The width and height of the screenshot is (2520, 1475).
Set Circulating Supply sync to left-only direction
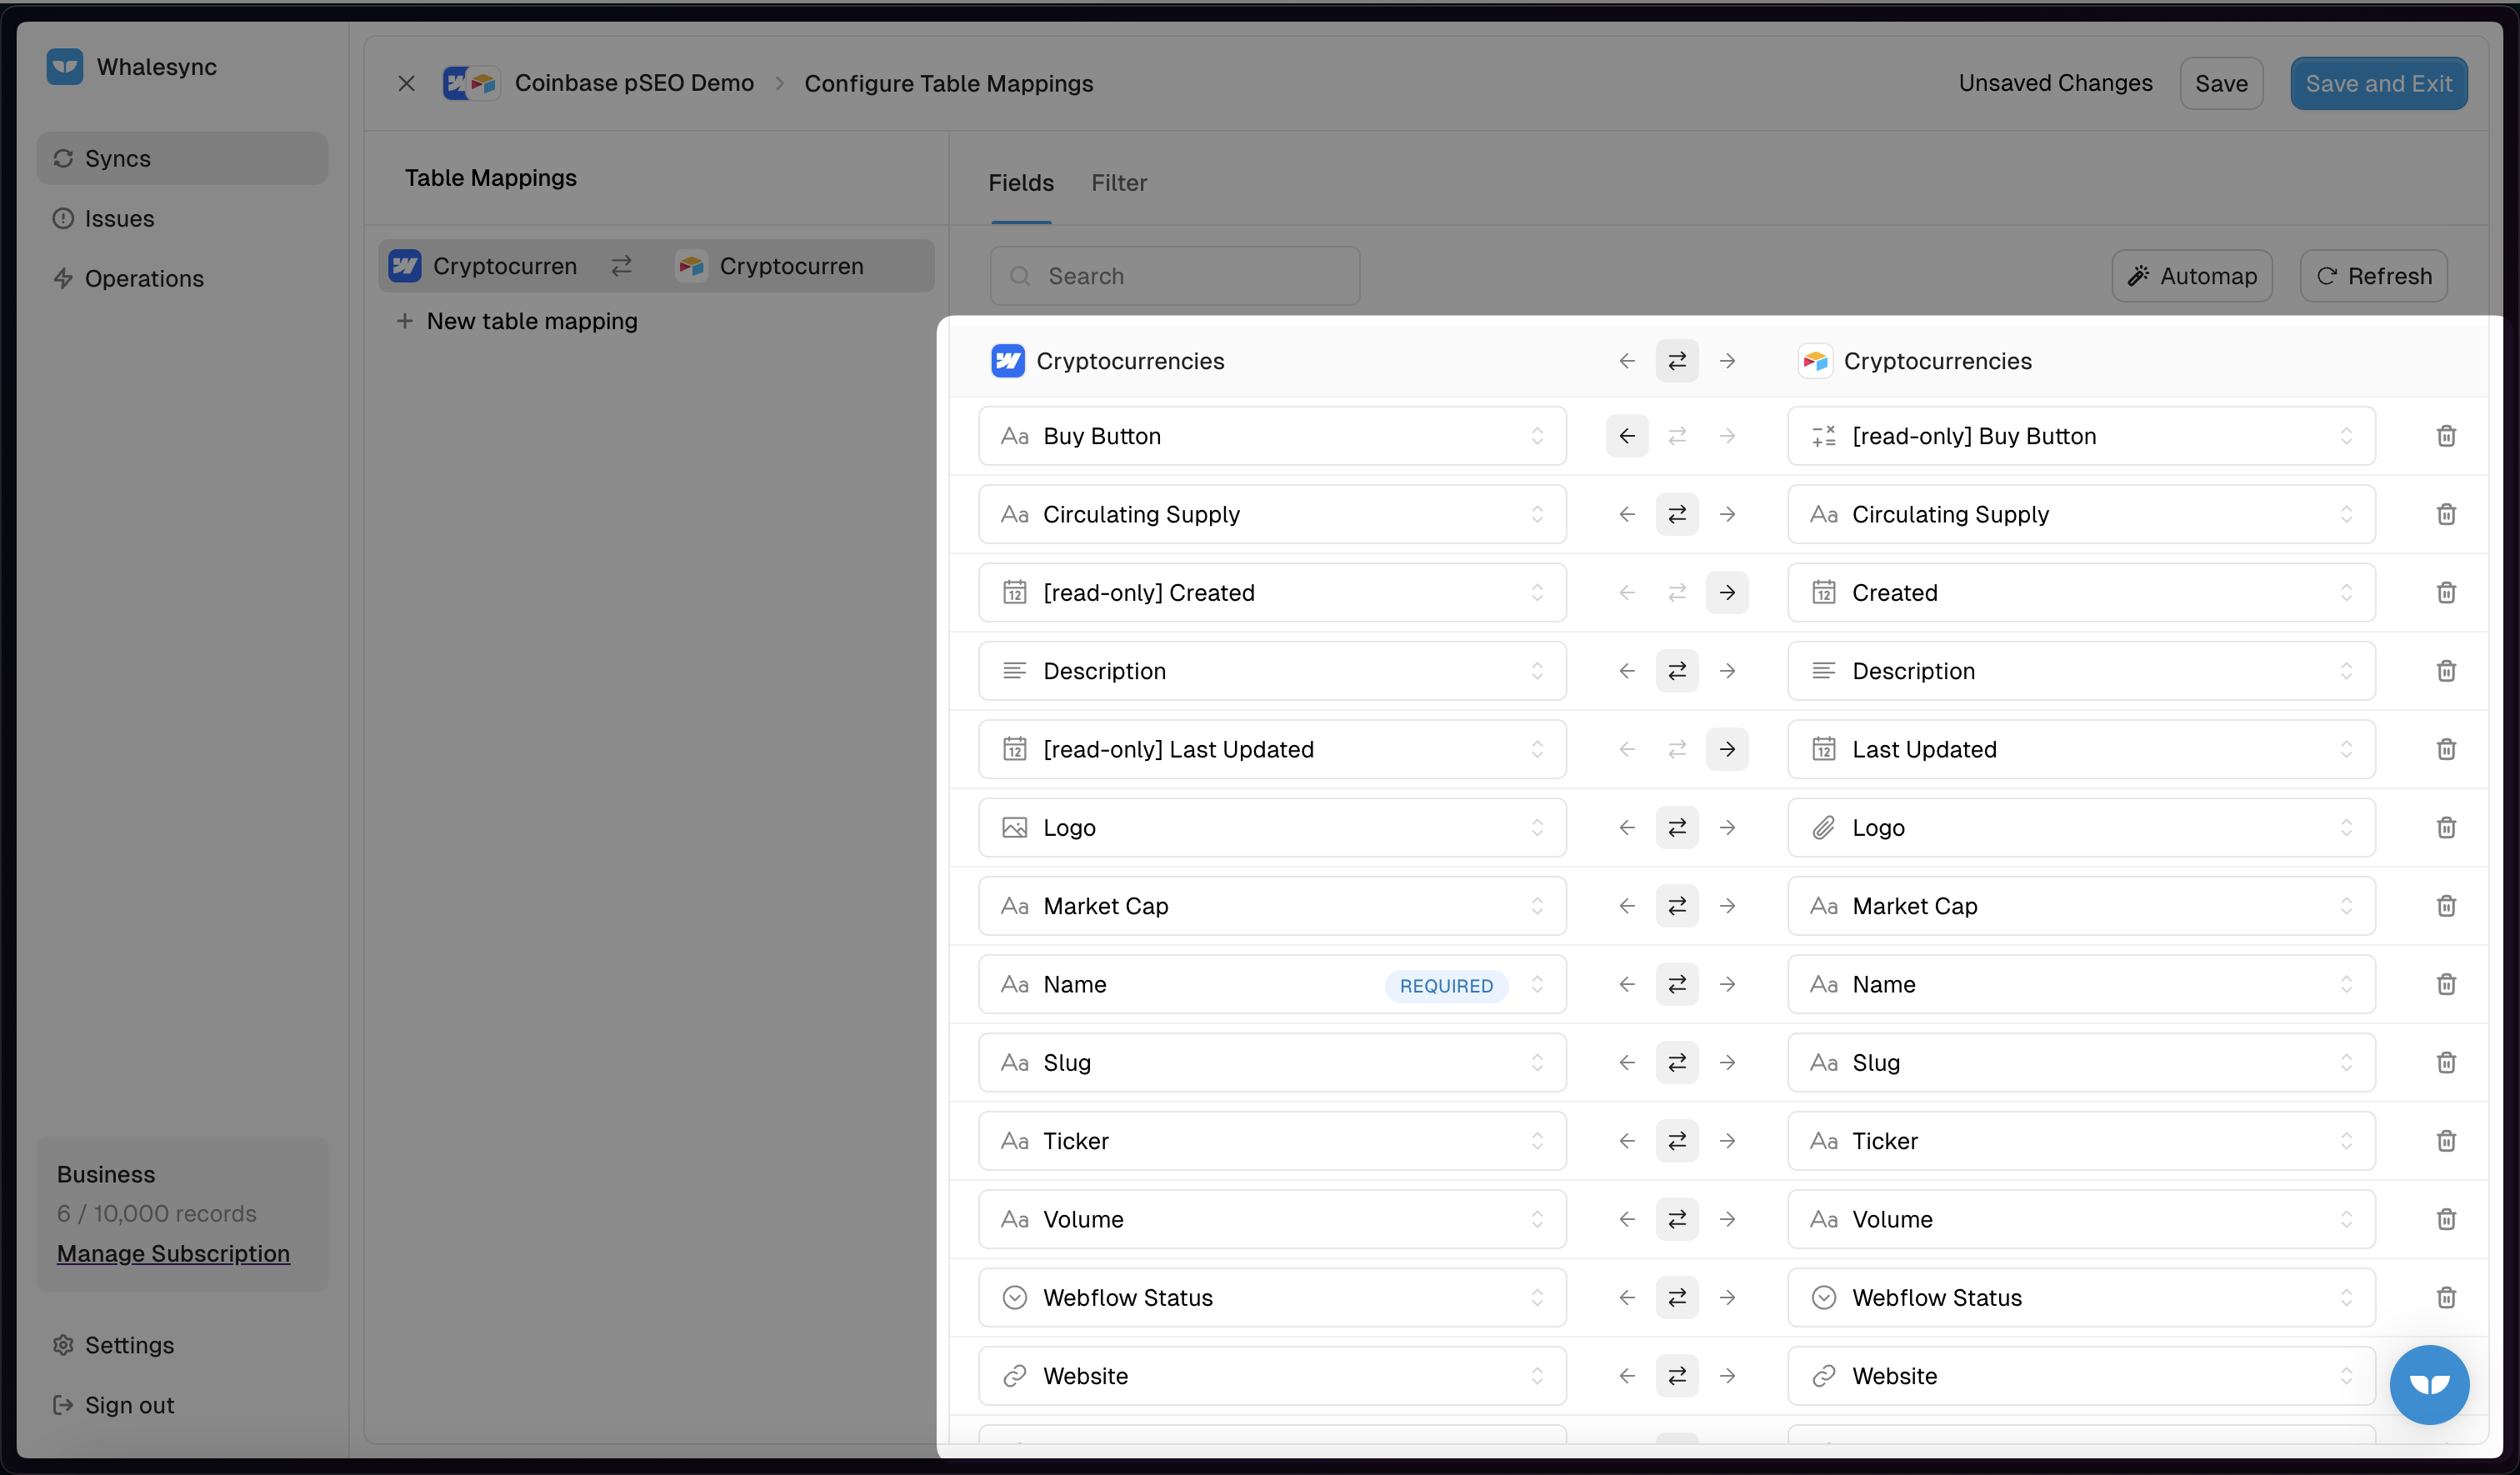click(x=1627, y=514)
